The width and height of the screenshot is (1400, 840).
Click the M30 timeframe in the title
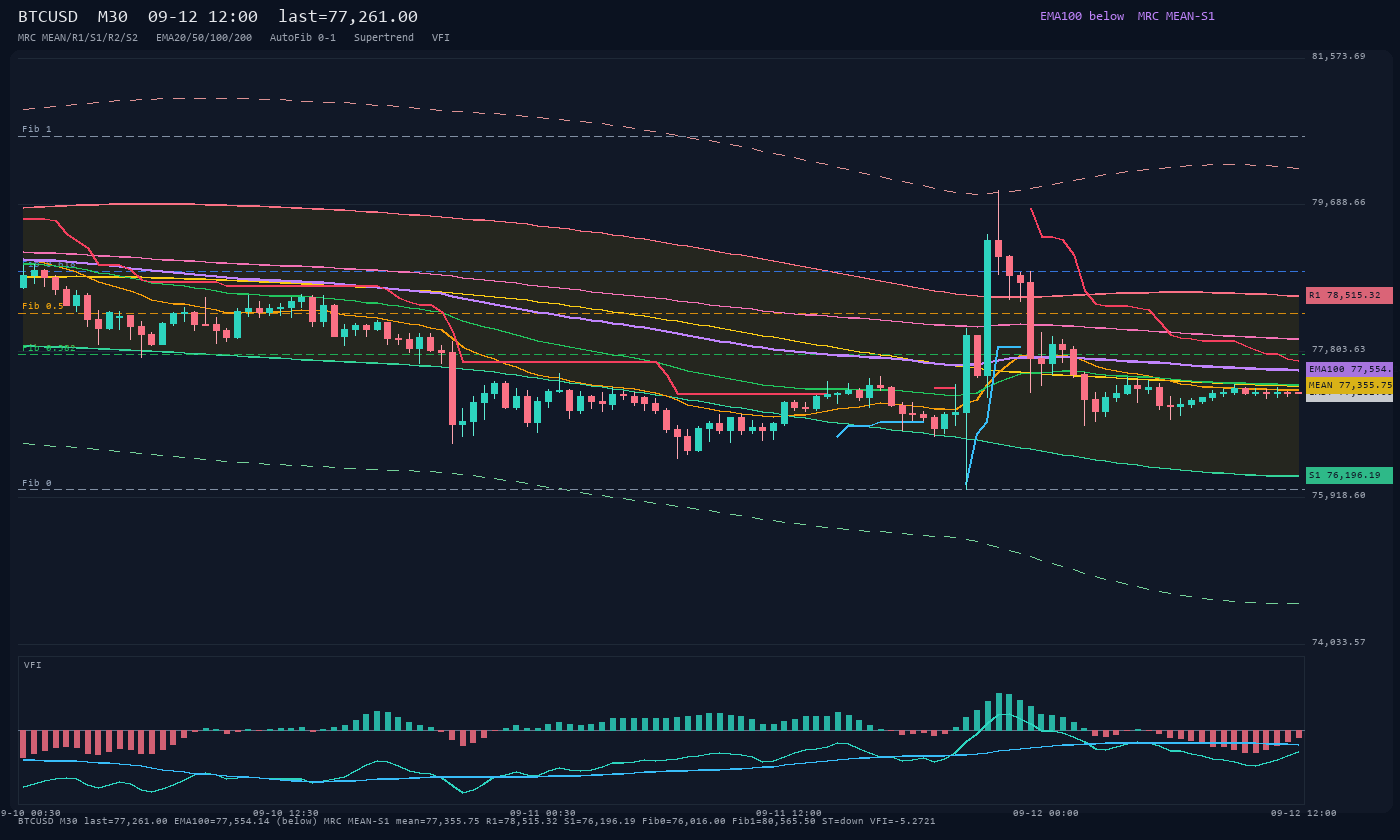(x=113, y=17)
